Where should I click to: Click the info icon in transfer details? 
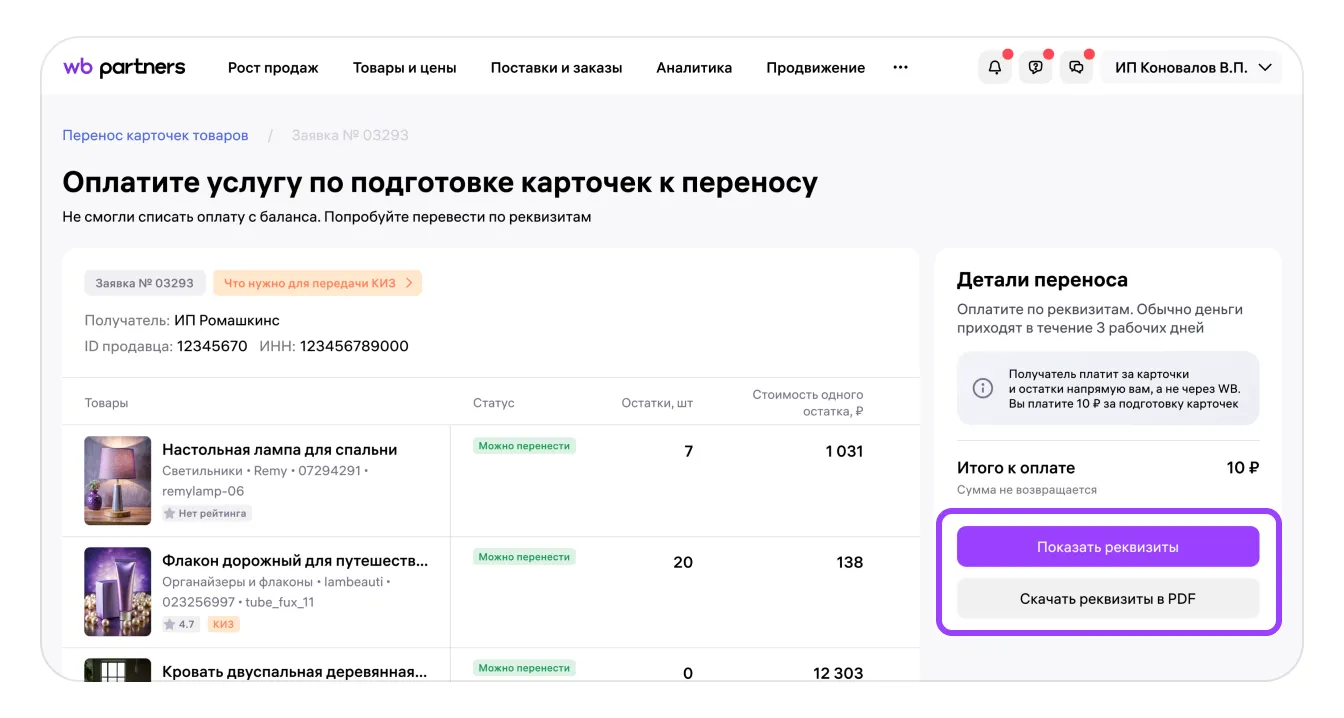983,388
